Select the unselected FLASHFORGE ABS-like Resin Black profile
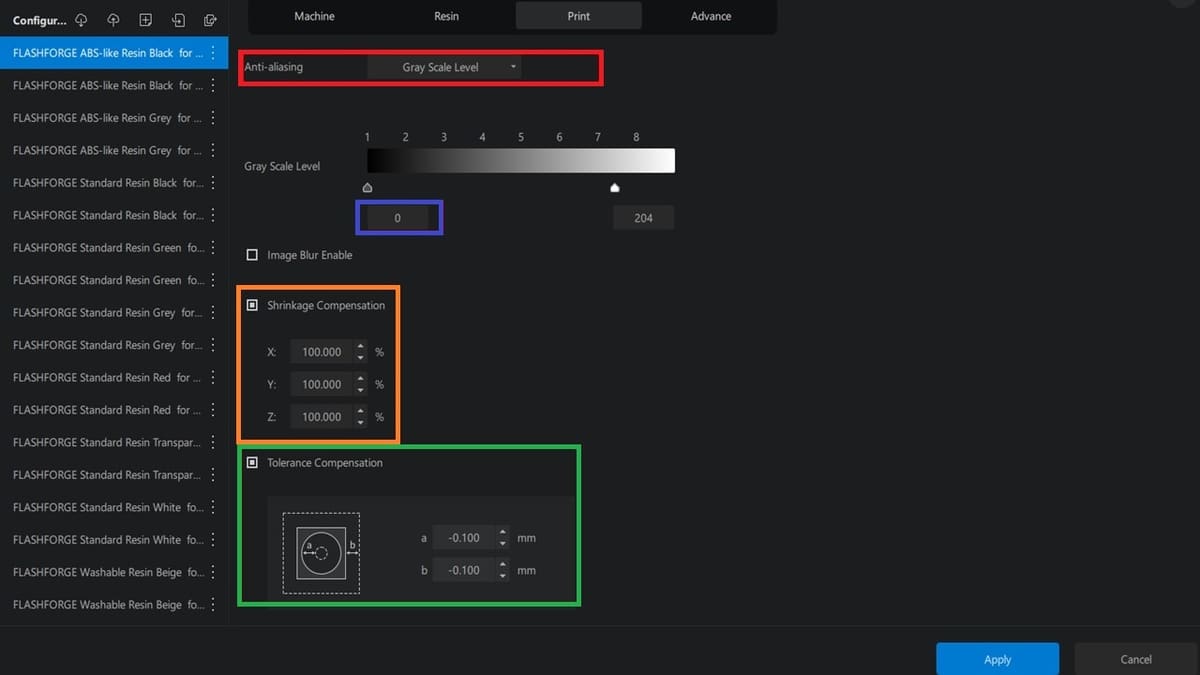The height and width of the screenshot is (675, 1200). pos(114,86)
